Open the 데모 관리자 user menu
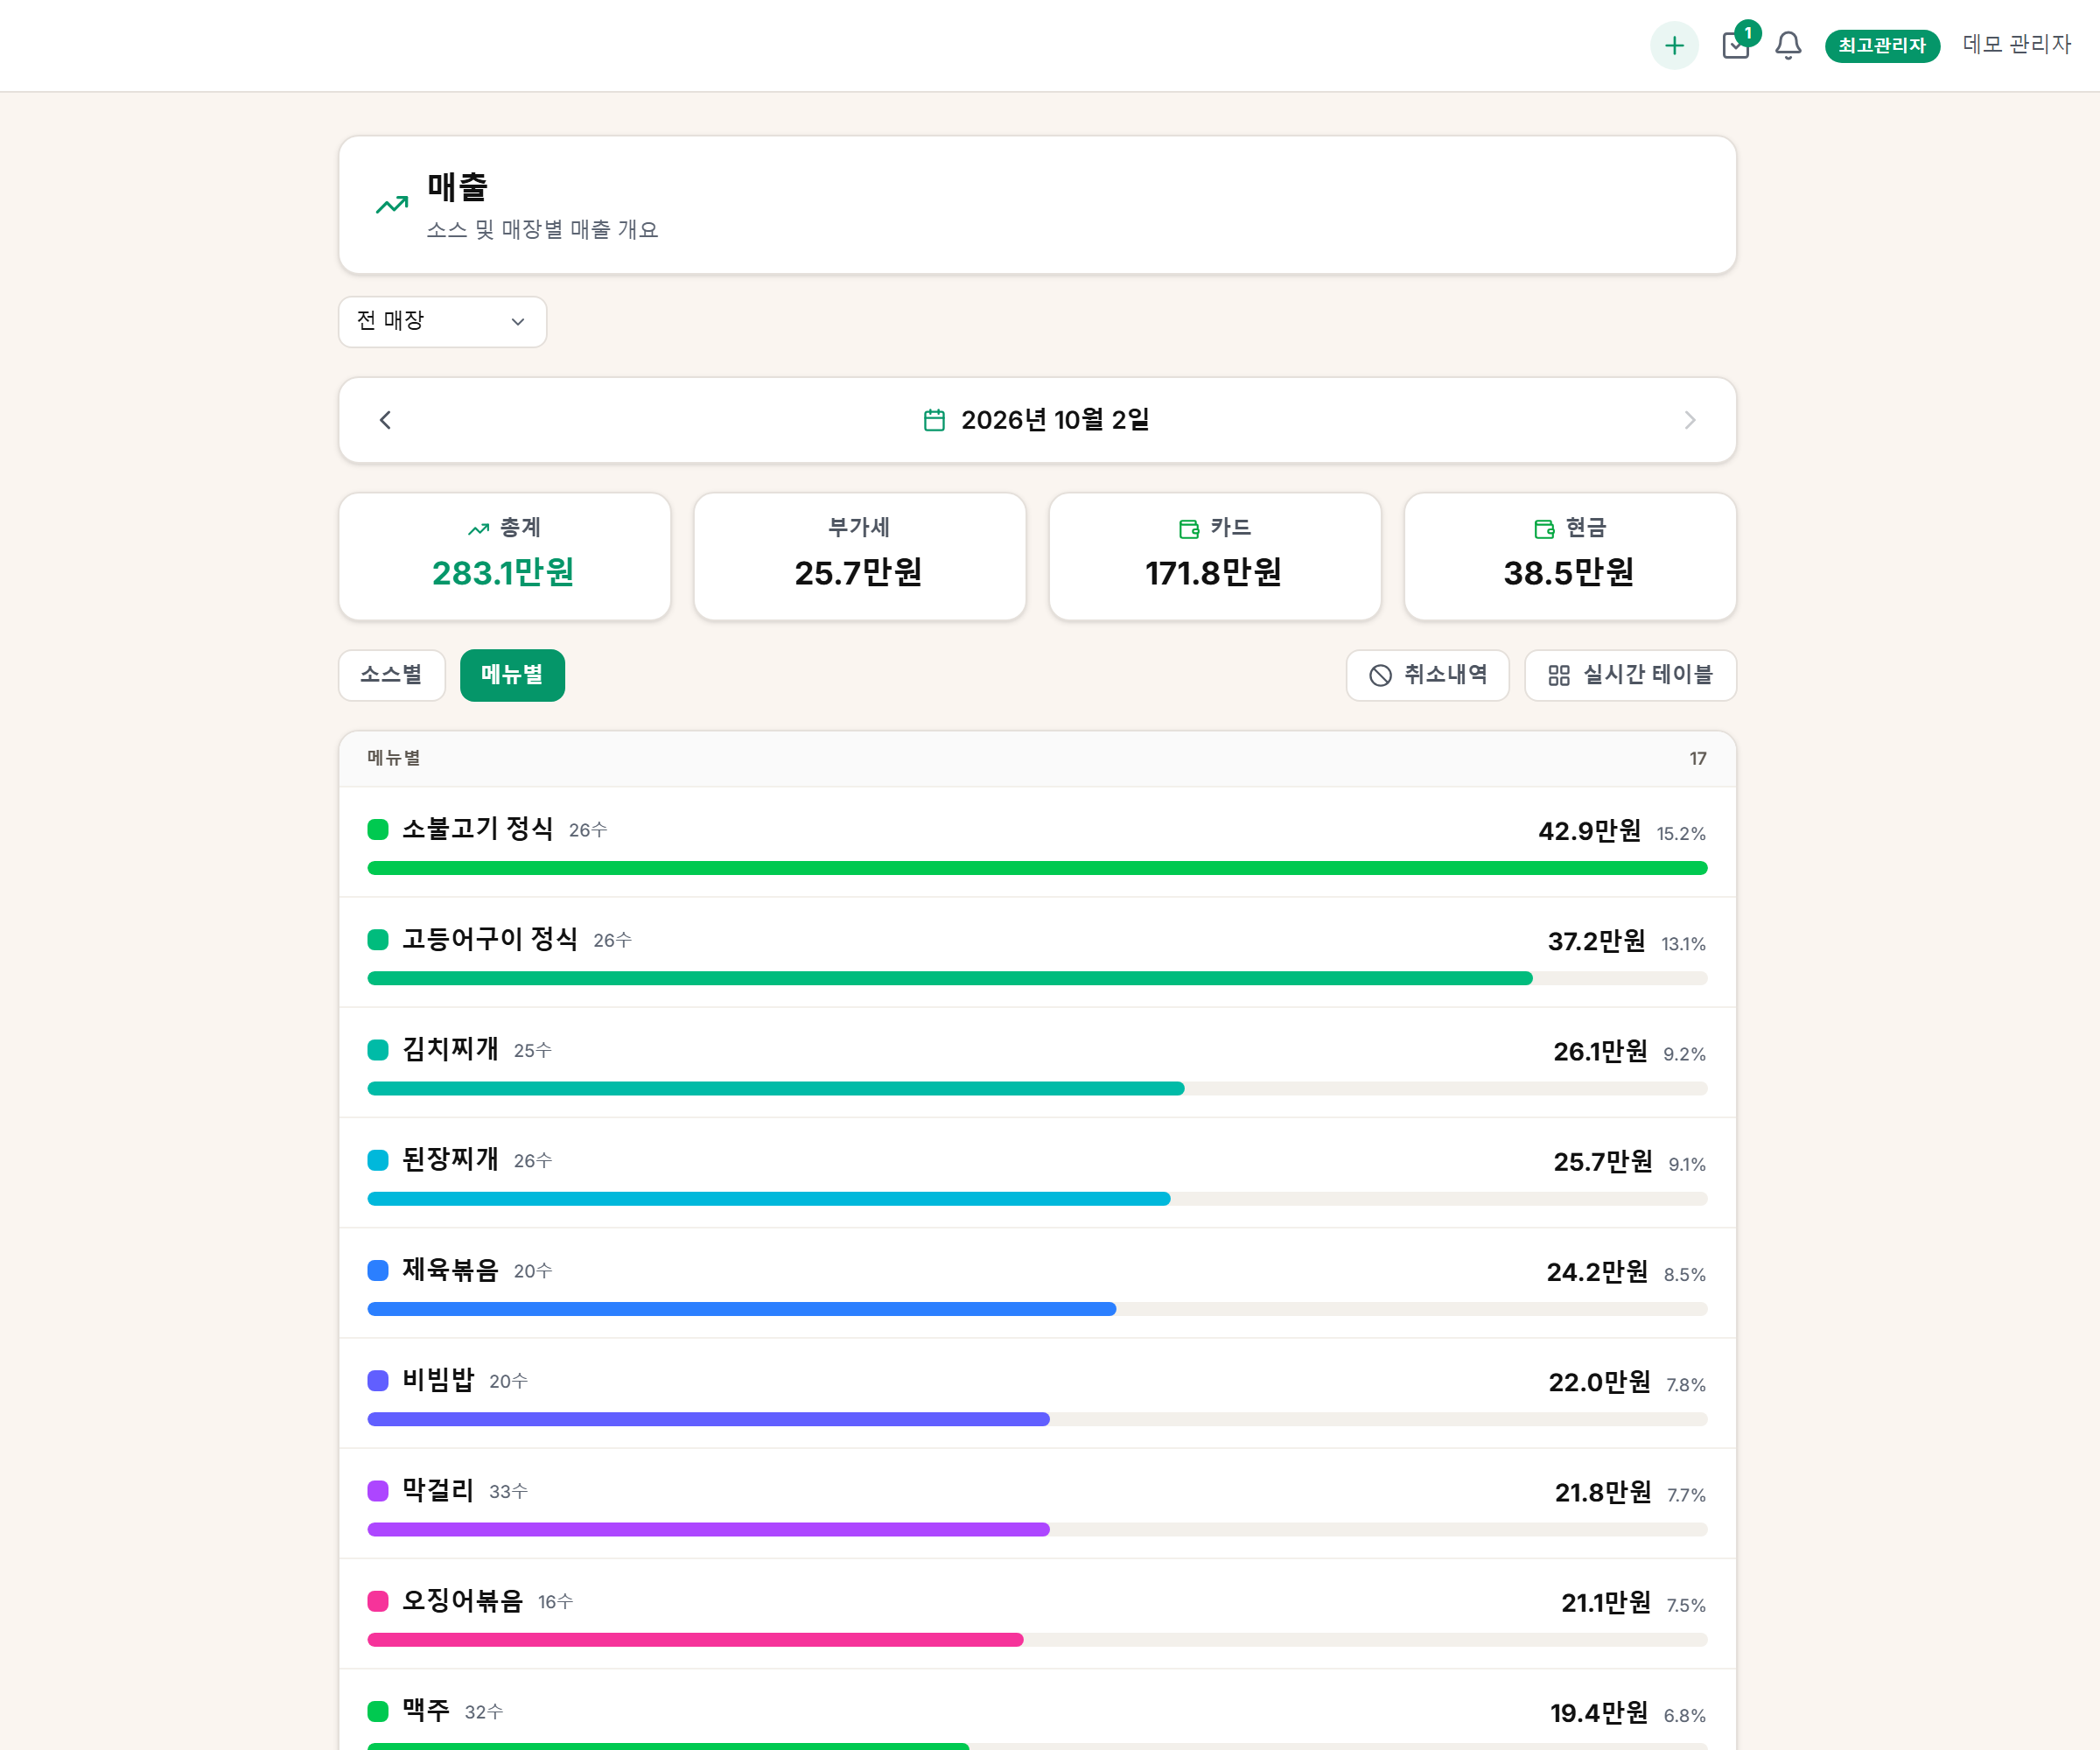The width and height of the screenshot is (2100, 1750). 2016,44
